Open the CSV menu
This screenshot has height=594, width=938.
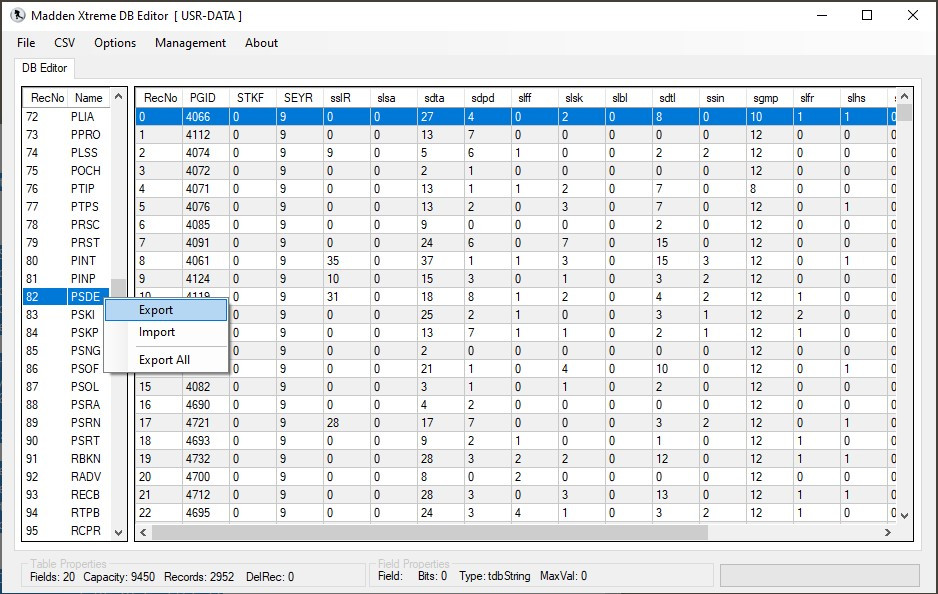pyautogui.click(x=65, y=43)
